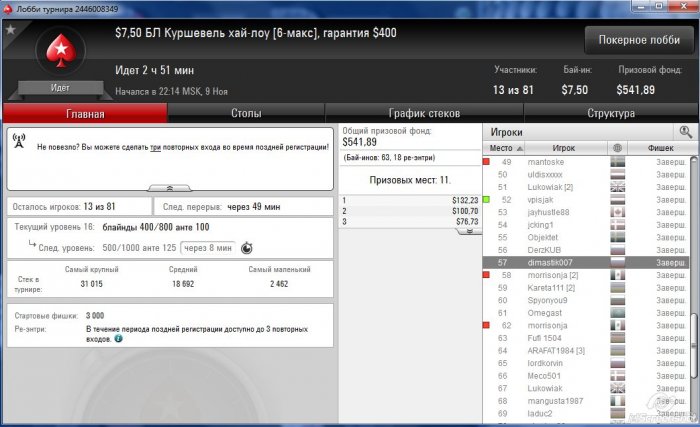The height and width of the screenshot is (427, 700).
Task: Click the flag next to jcking1
Action: 618,225
